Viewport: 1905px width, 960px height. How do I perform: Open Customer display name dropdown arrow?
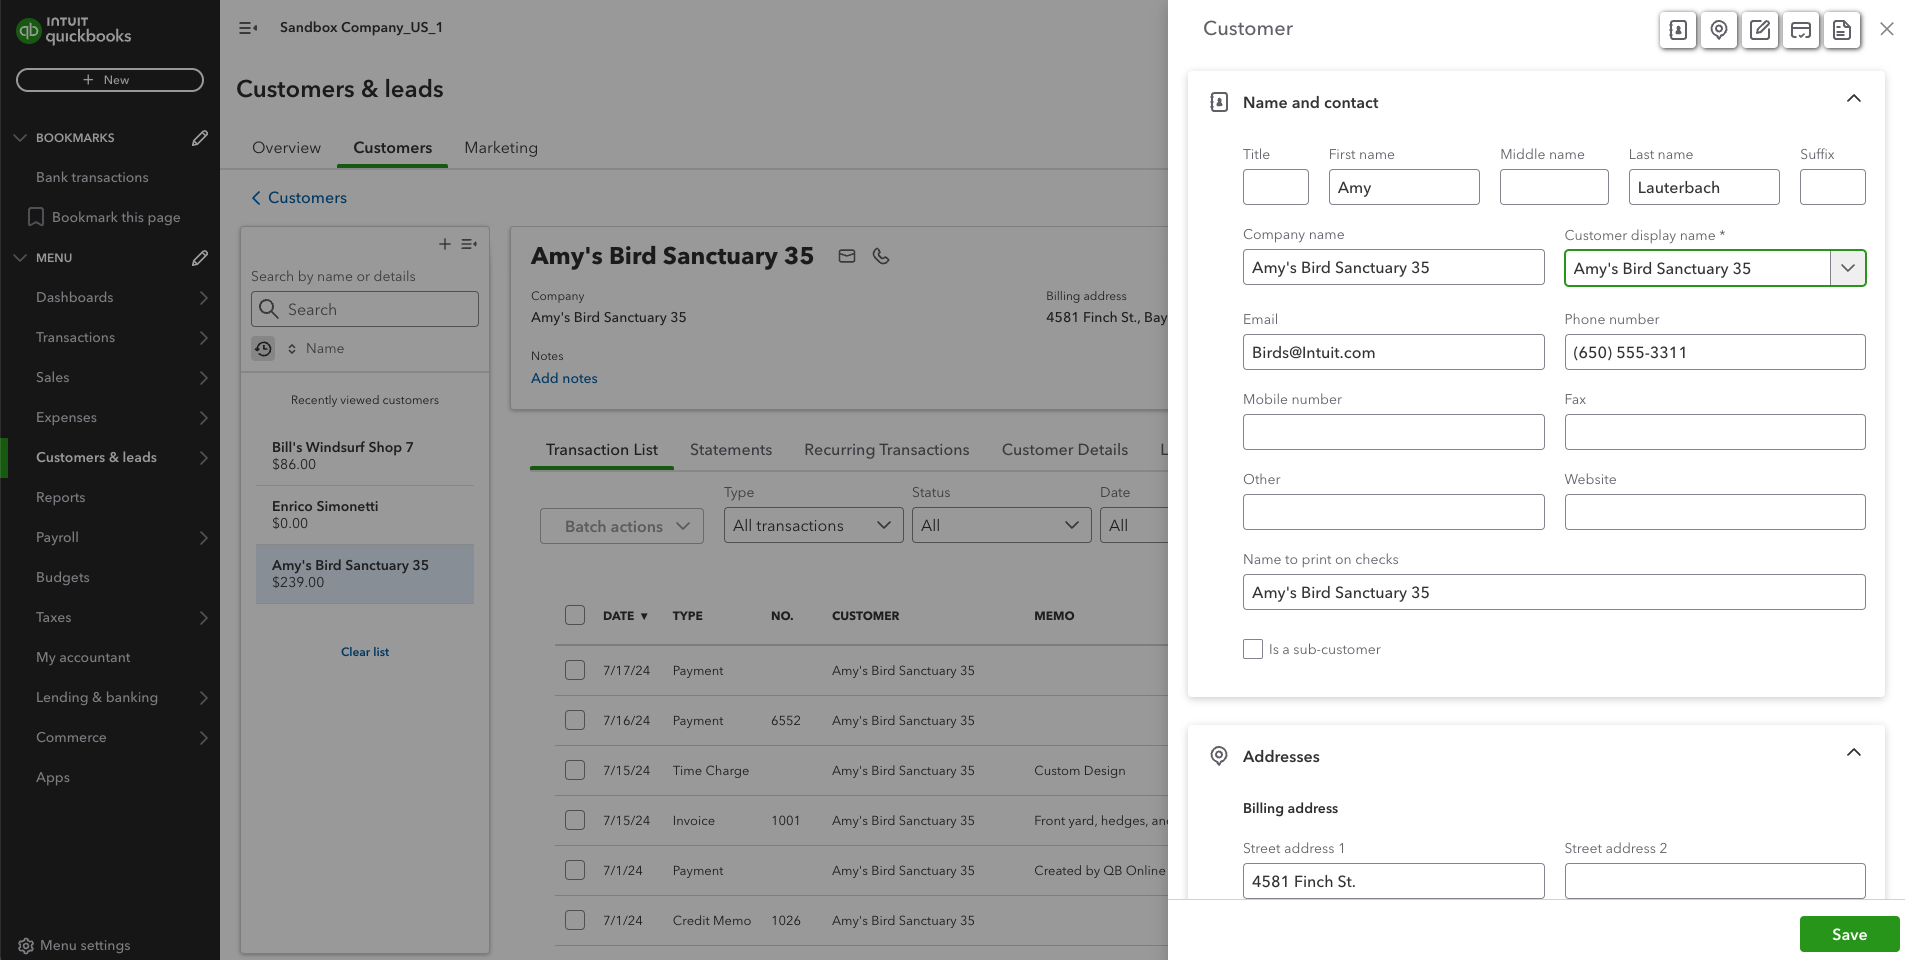(1848, 268)
